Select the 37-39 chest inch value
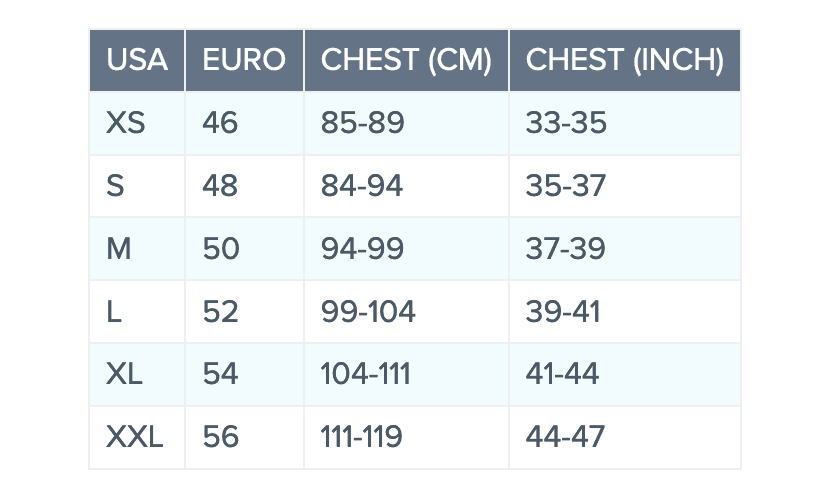 pos(566,249)
